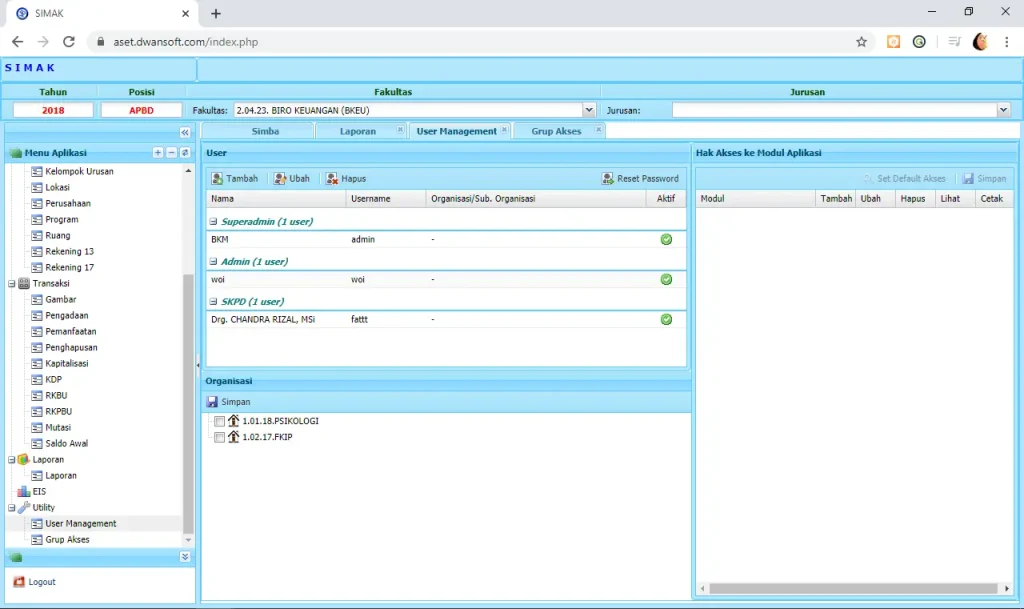Click the browser address bar URL

click(x=185, y=42)
